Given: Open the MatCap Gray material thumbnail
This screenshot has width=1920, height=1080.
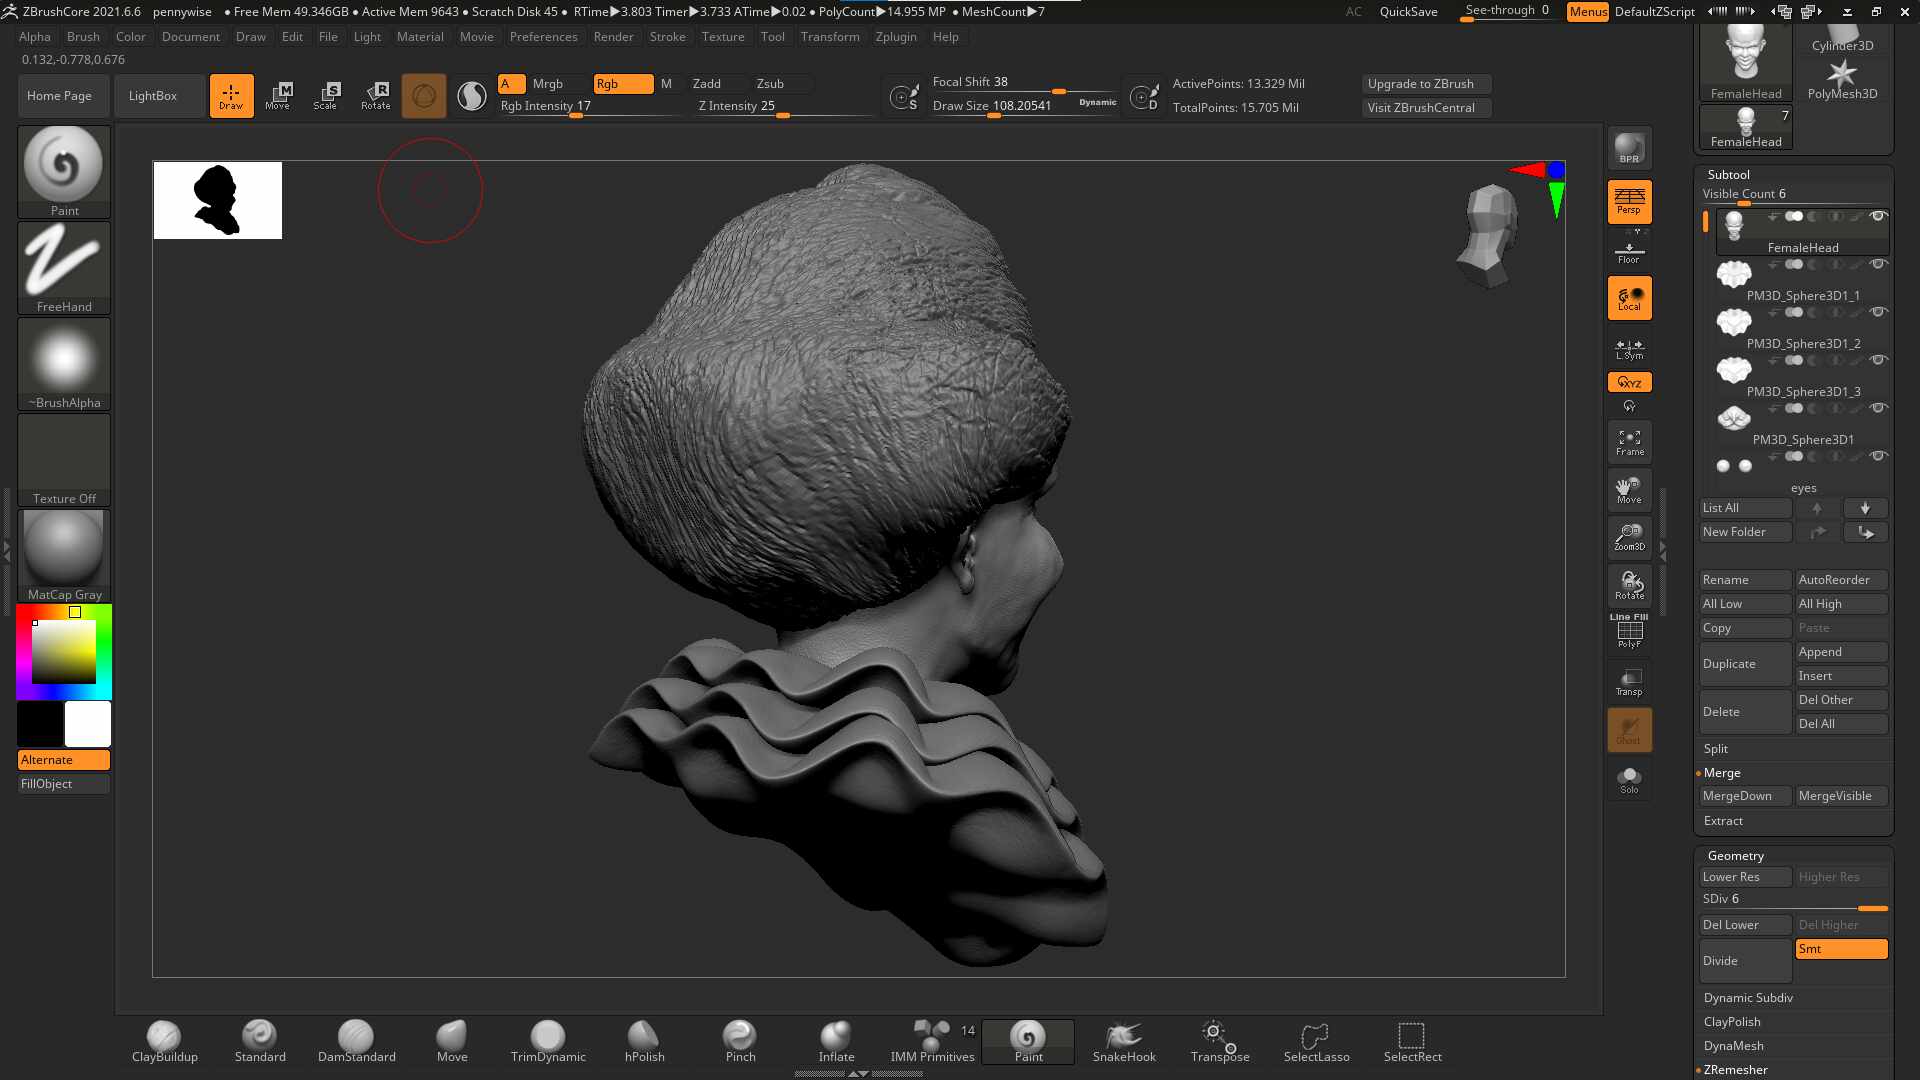Looking at the screenshot, I should click(x=64, y=555).
